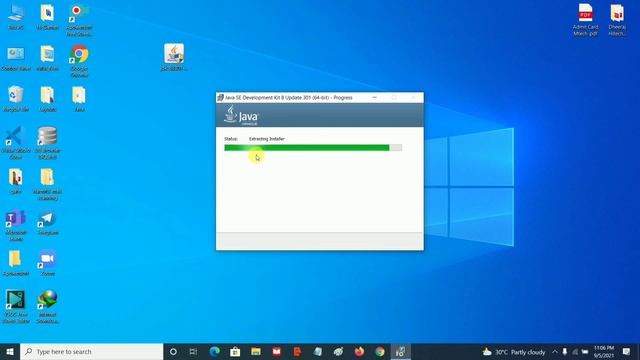Expand the hidden system tray icons chevron
This screenshot has width=640, height=360.
pyautogui.click(x=555, y=351)
